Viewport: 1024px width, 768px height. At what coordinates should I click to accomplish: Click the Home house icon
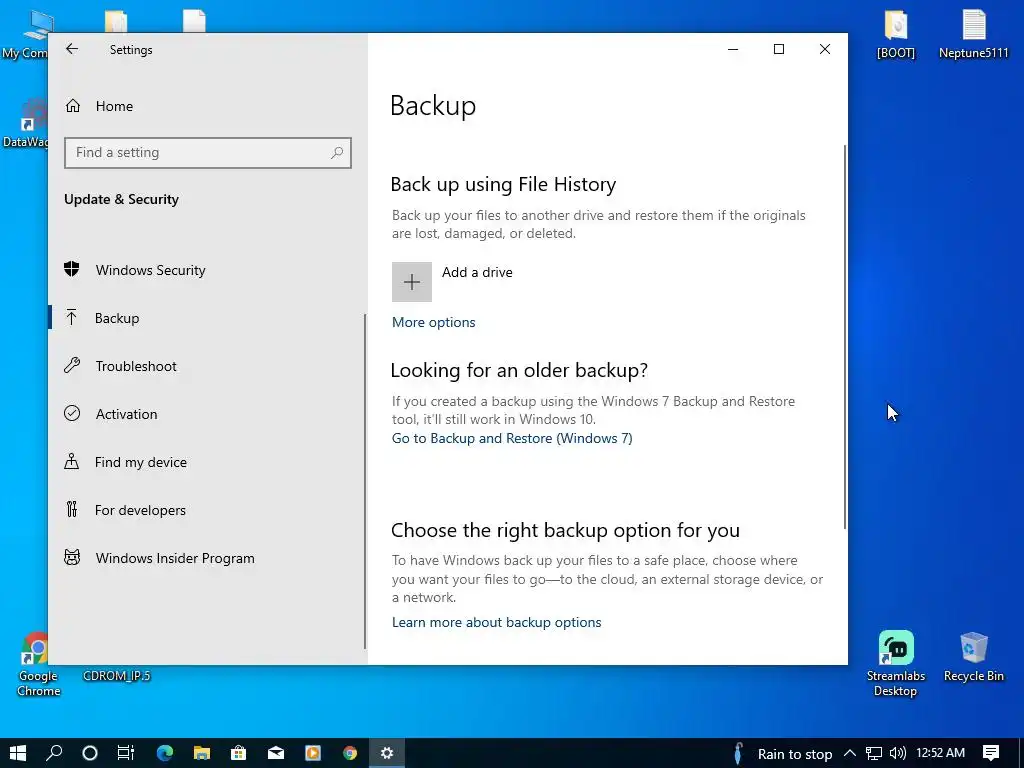[x=72, y=106]
